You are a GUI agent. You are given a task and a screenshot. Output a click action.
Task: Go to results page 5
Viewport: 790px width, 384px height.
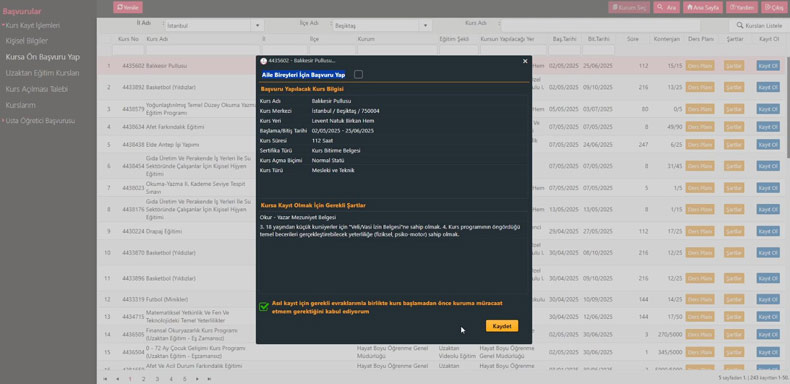184,378
